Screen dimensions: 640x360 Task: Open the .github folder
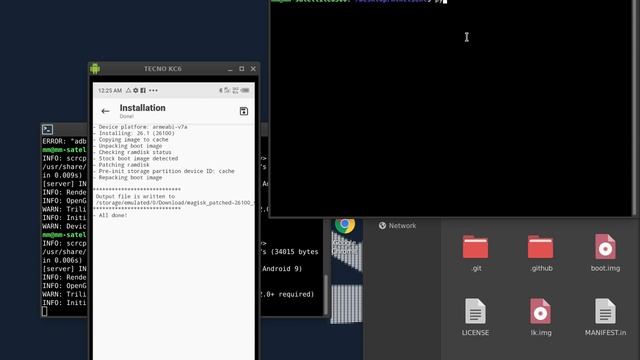pos(541,253)
